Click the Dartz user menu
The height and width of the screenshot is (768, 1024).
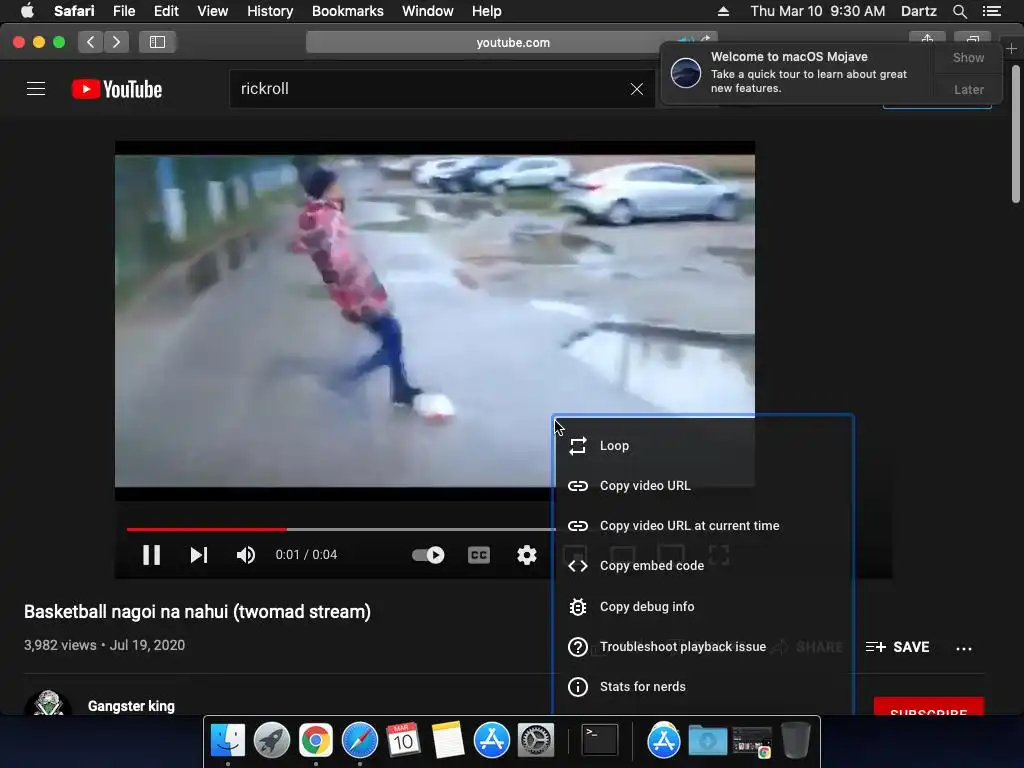click(x=918, y=11)
